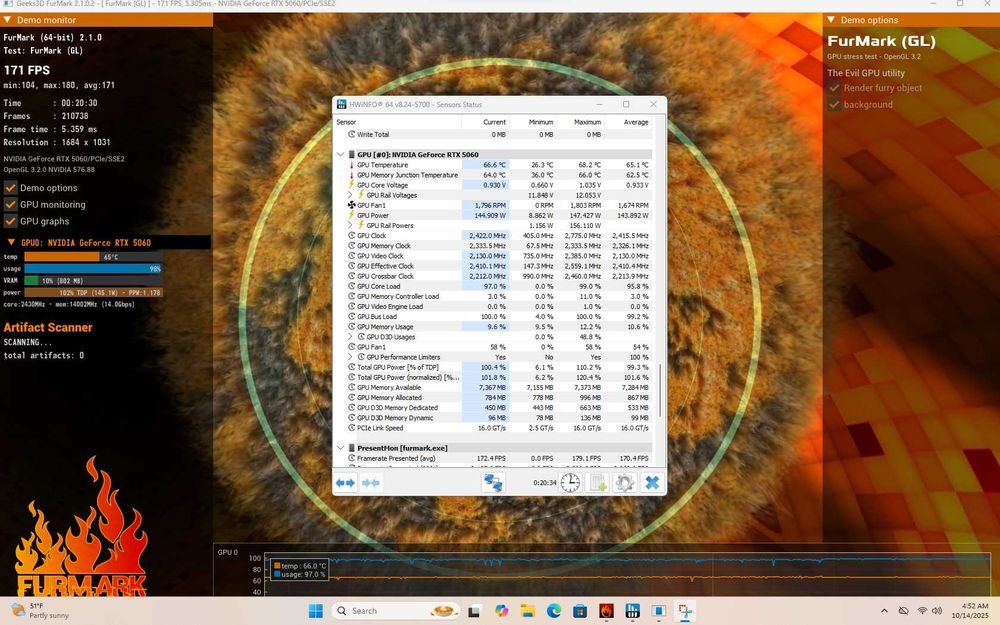Screen dimensions: 1000x625
Task: Click the greyed collapse-columns arrows in HWiNFO toolbar
Action: coord(371,483)
